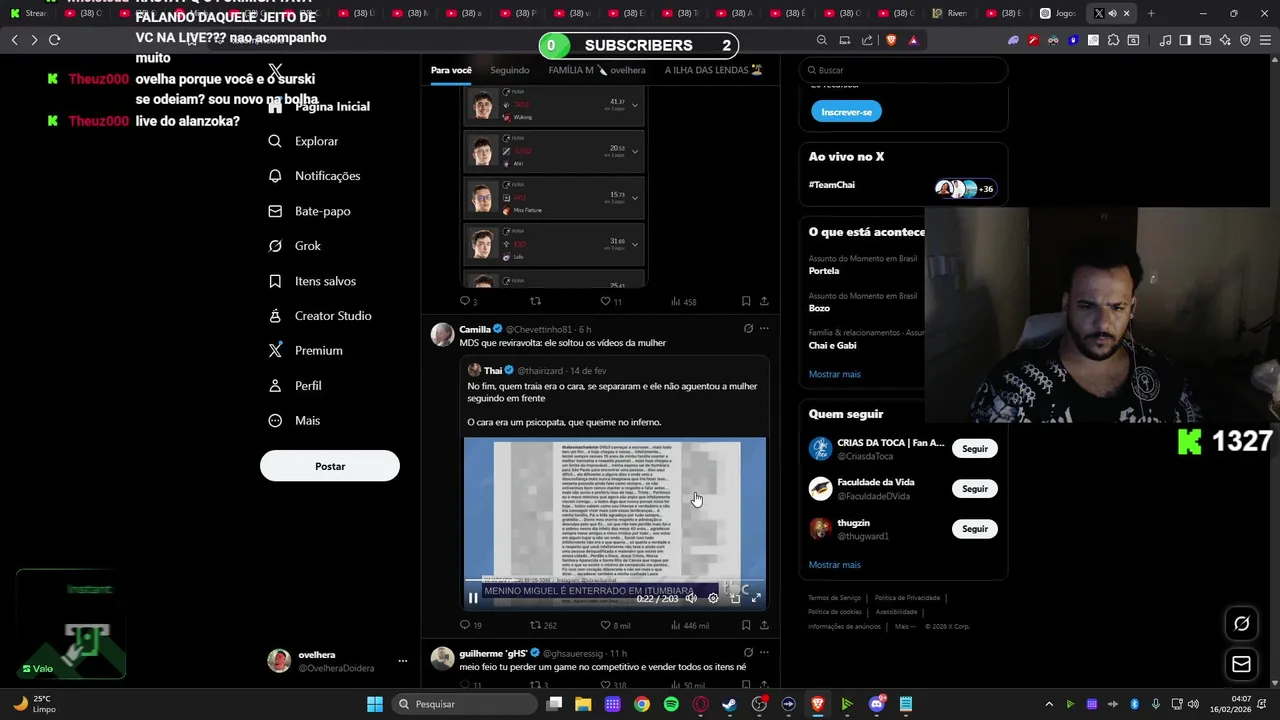This screenshot has height=720, width=1280.
Task: Like the post with 11 likes
Action: pos(611,301)
